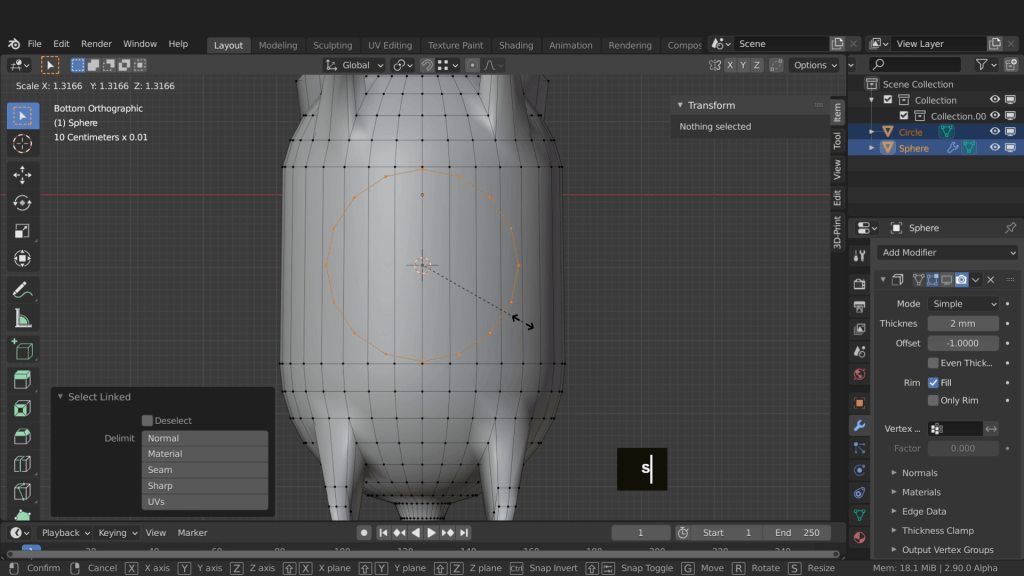Open the Add Modifier dropdown
This screenshot has height=576, width=1024.
tap(948, 253)
